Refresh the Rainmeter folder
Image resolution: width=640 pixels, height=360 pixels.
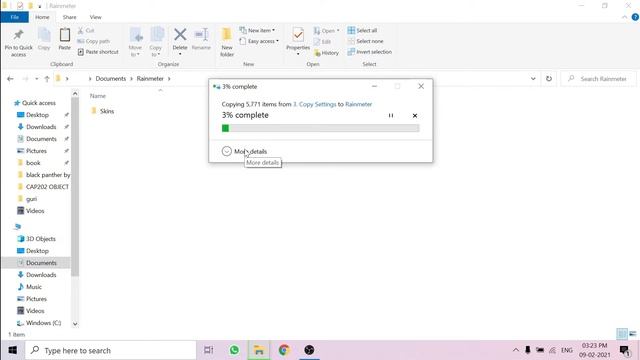pos(549,79)
